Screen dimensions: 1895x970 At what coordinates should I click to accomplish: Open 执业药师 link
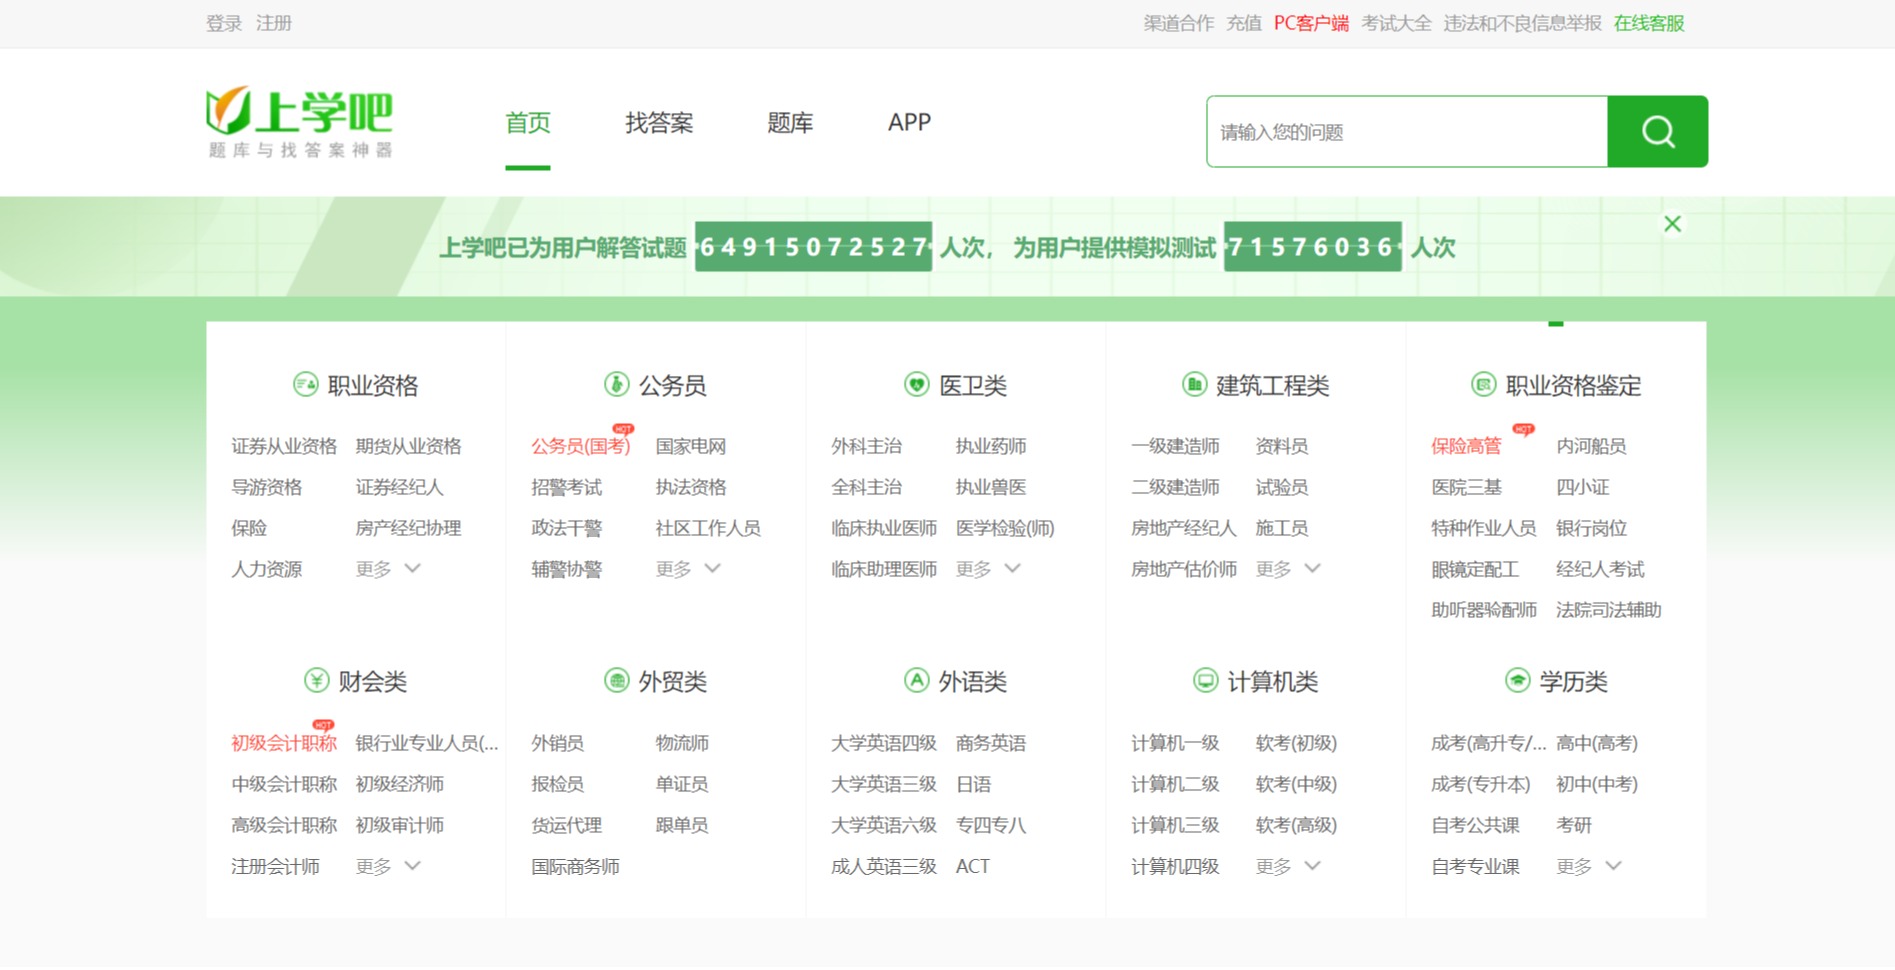[x=991, y=446]
